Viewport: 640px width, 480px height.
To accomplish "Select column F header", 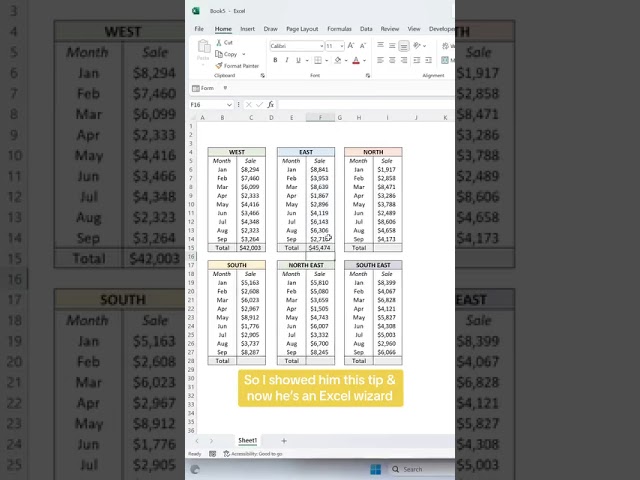I will [x=320, y=118].
